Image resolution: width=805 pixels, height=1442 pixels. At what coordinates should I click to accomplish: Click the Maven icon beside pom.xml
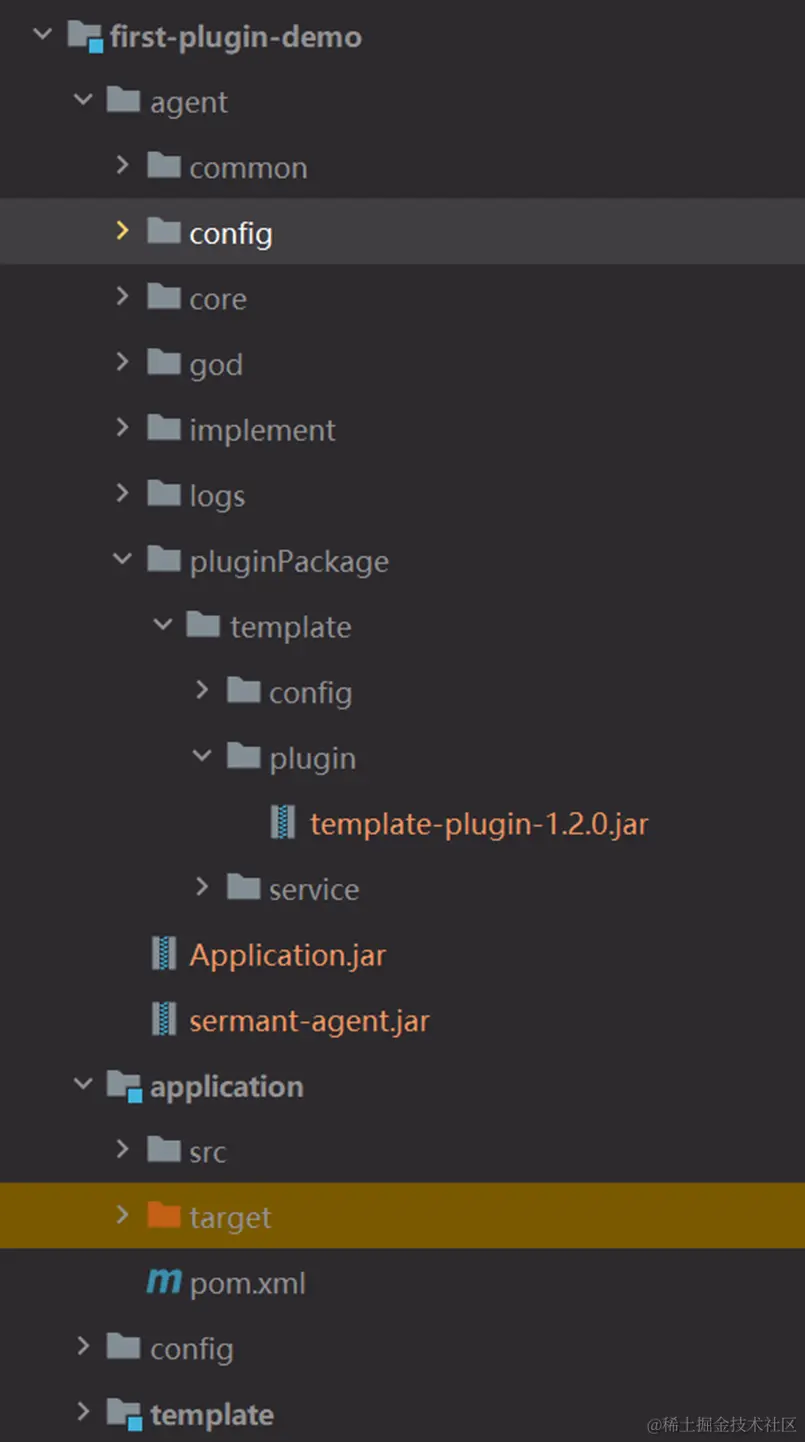[163, 1281]
